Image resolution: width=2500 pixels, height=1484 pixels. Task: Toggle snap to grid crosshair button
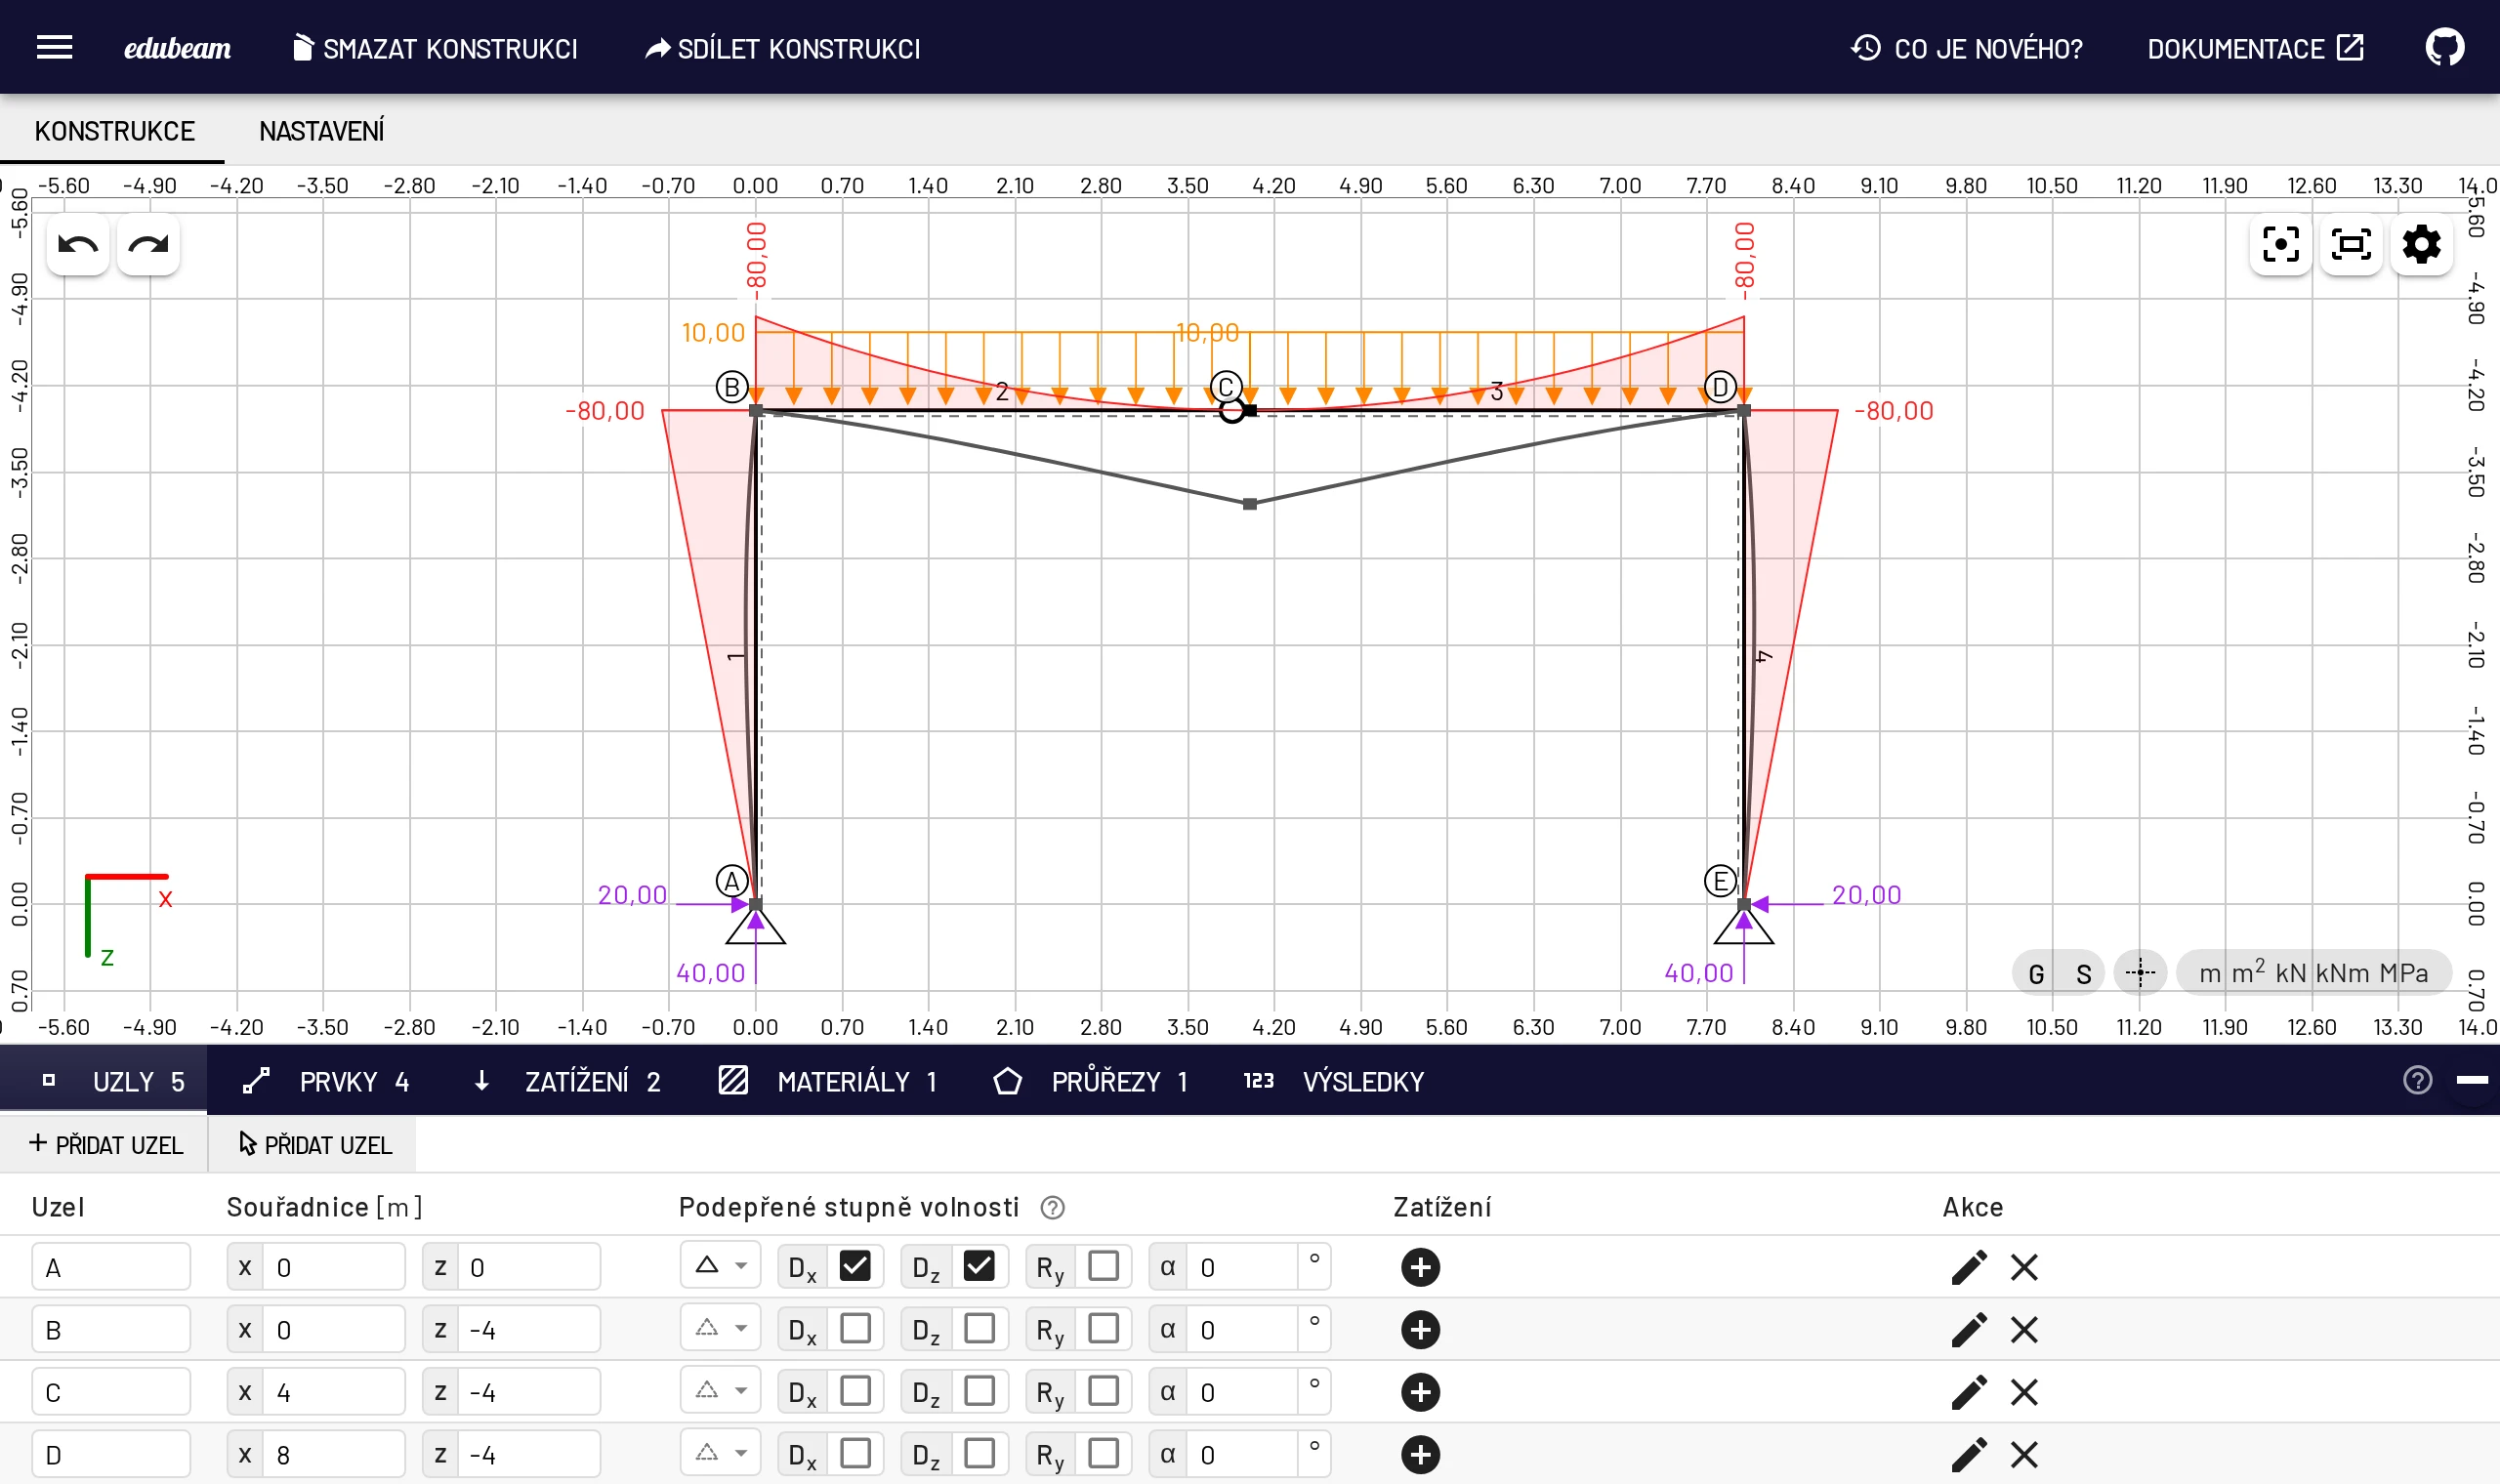tap(2140, 972)
